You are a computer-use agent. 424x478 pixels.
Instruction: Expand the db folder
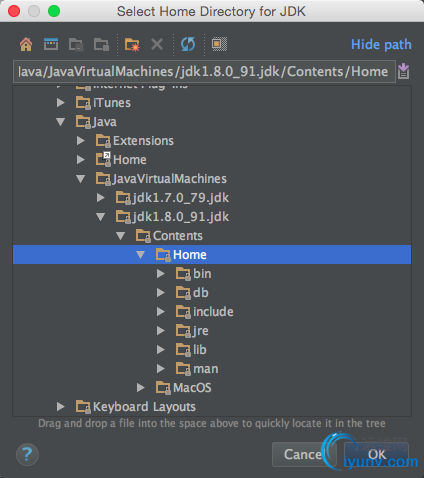pos(161,293)
